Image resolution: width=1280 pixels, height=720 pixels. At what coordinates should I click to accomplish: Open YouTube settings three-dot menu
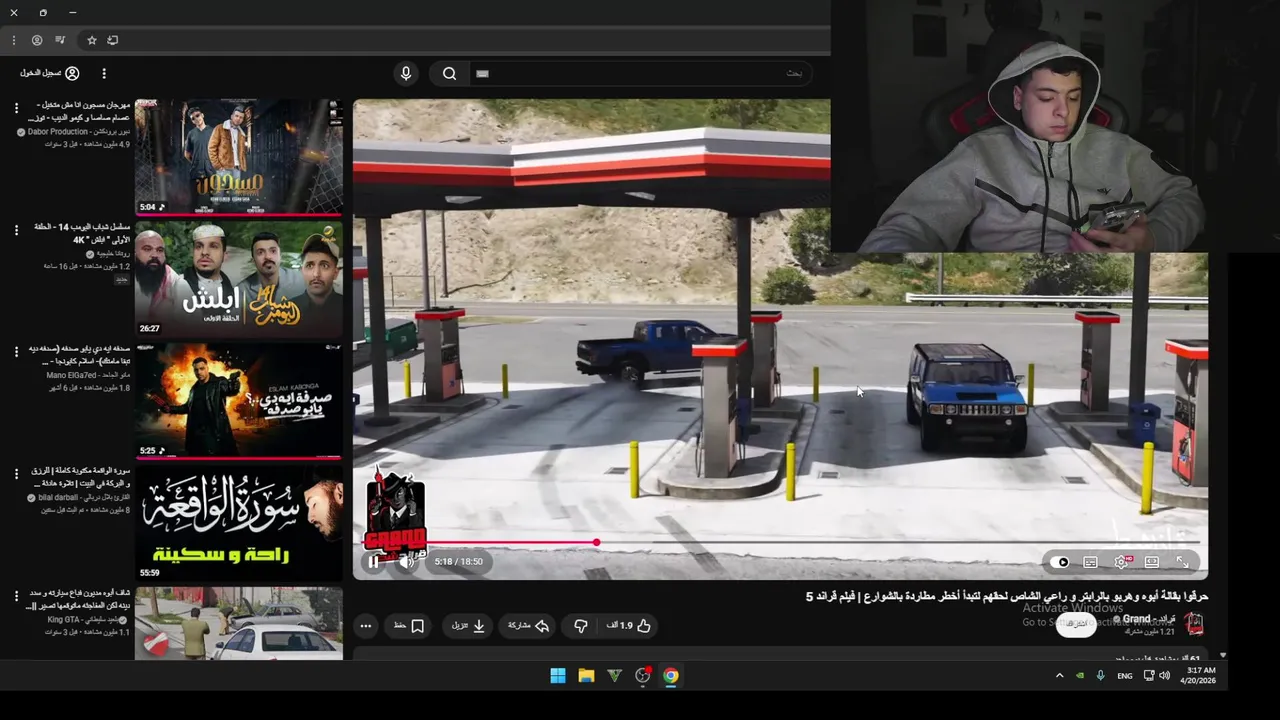coord(104,73)
